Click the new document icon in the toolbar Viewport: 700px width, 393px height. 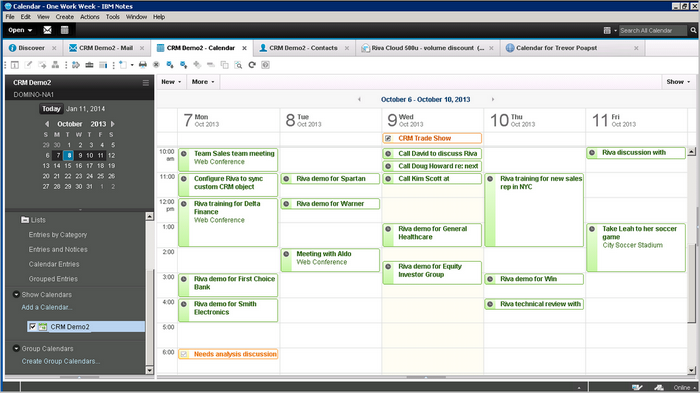click(123, 65)
